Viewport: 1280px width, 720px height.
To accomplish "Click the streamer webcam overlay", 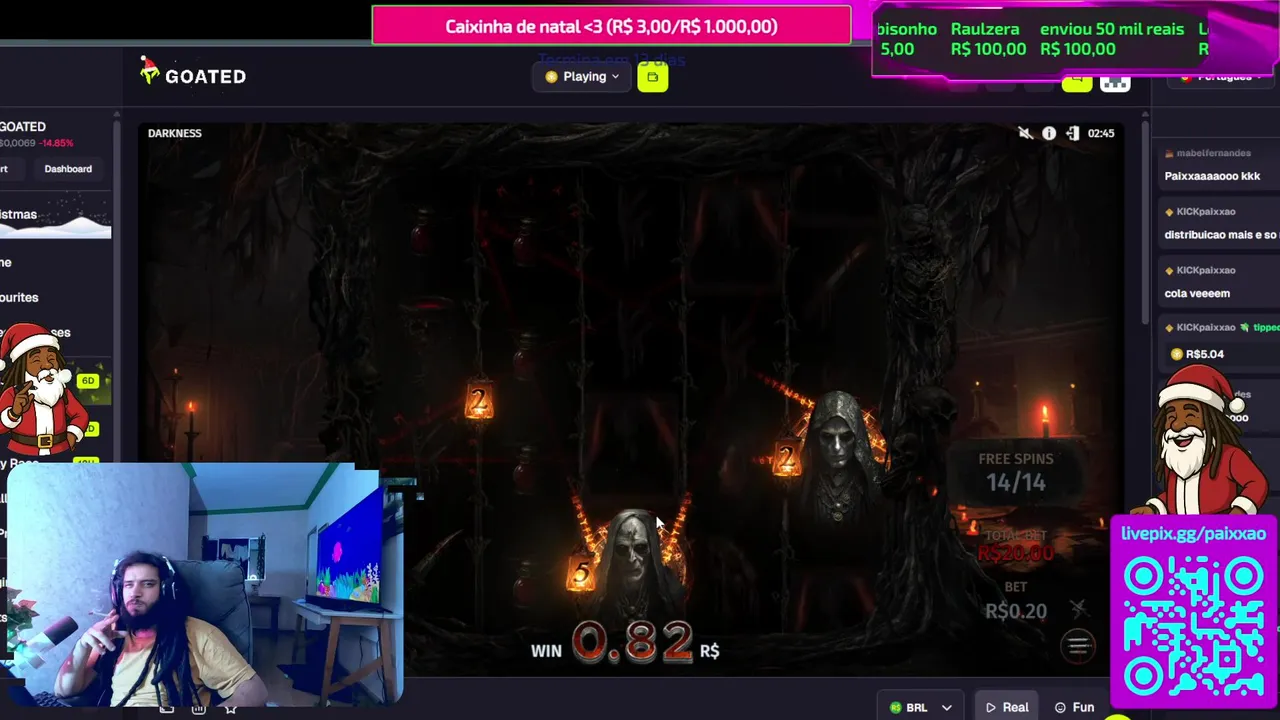I will pyautogui.click(x=205, y=585).
